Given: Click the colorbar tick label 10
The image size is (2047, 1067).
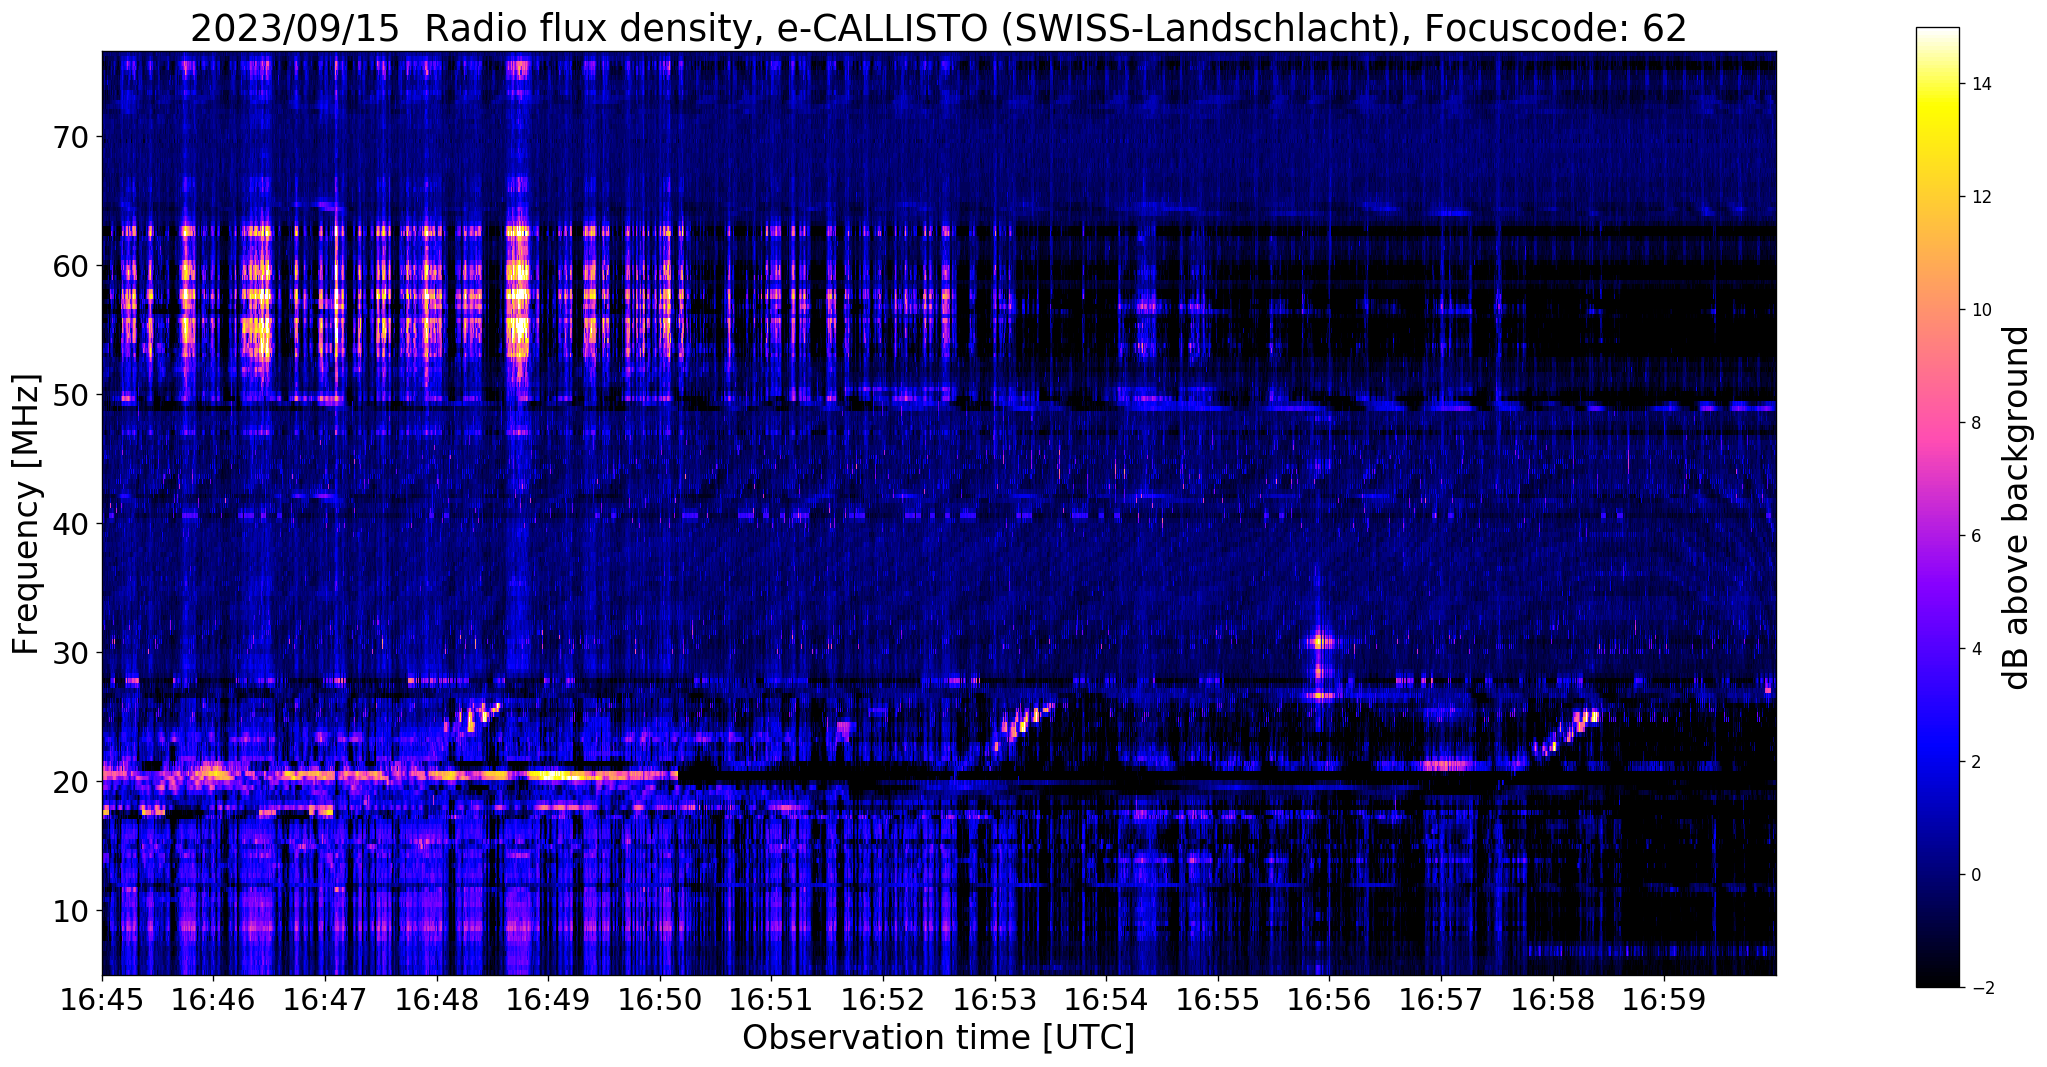Looking at the screenshot, I should 1979,310.
